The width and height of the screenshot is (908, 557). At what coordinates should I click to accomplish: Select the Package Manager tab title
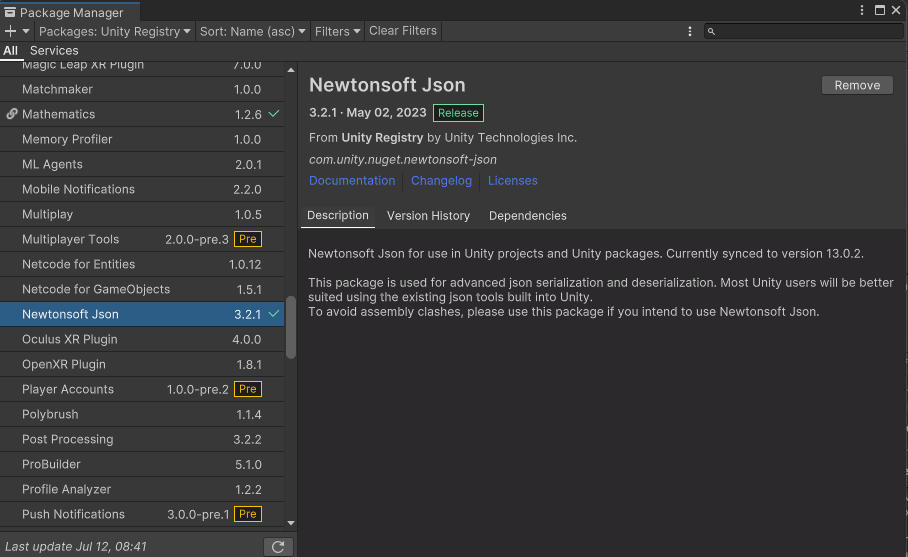71,12
